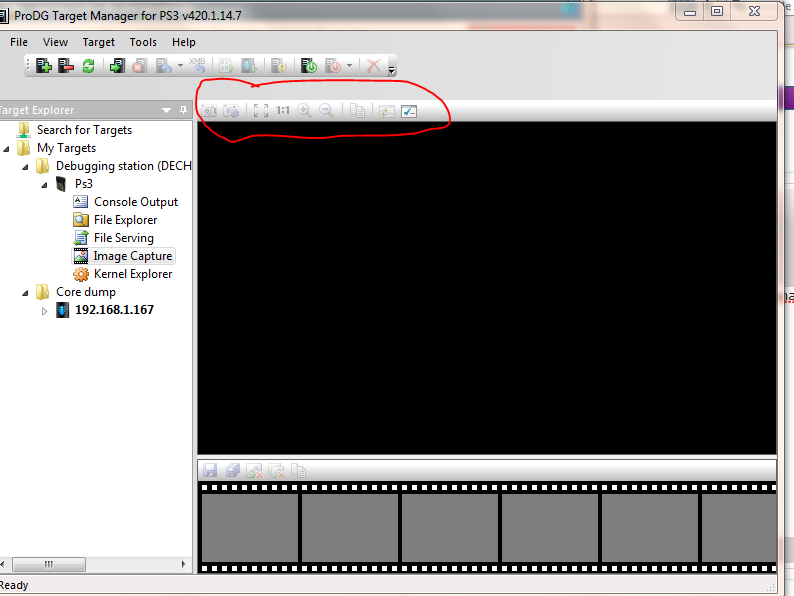Open the Target menu

click(x=99, y=42)
